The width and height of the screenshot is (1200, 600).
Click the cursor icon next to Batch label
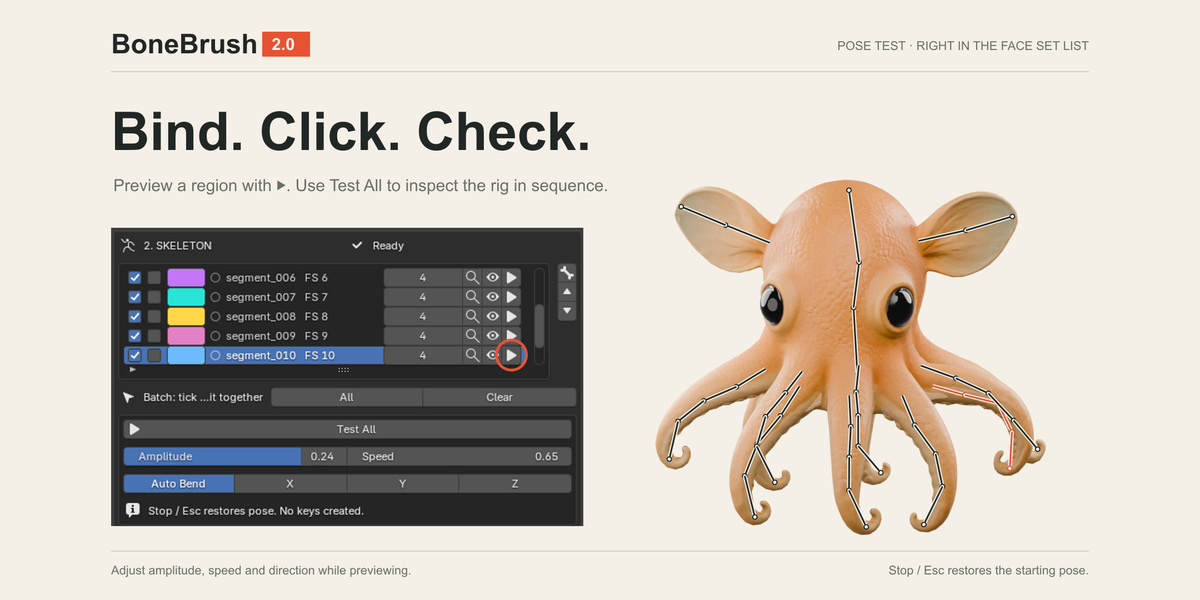pos(129,397)
